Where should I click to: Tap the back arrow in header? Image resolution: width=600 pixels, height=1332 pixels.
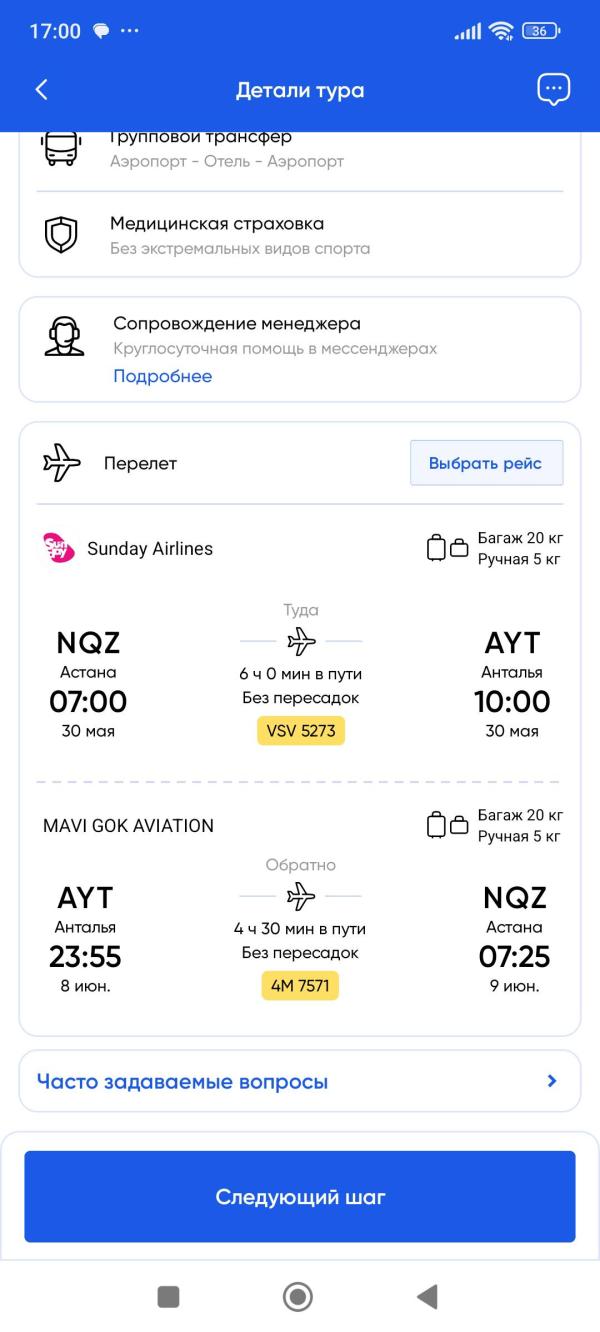41,89
